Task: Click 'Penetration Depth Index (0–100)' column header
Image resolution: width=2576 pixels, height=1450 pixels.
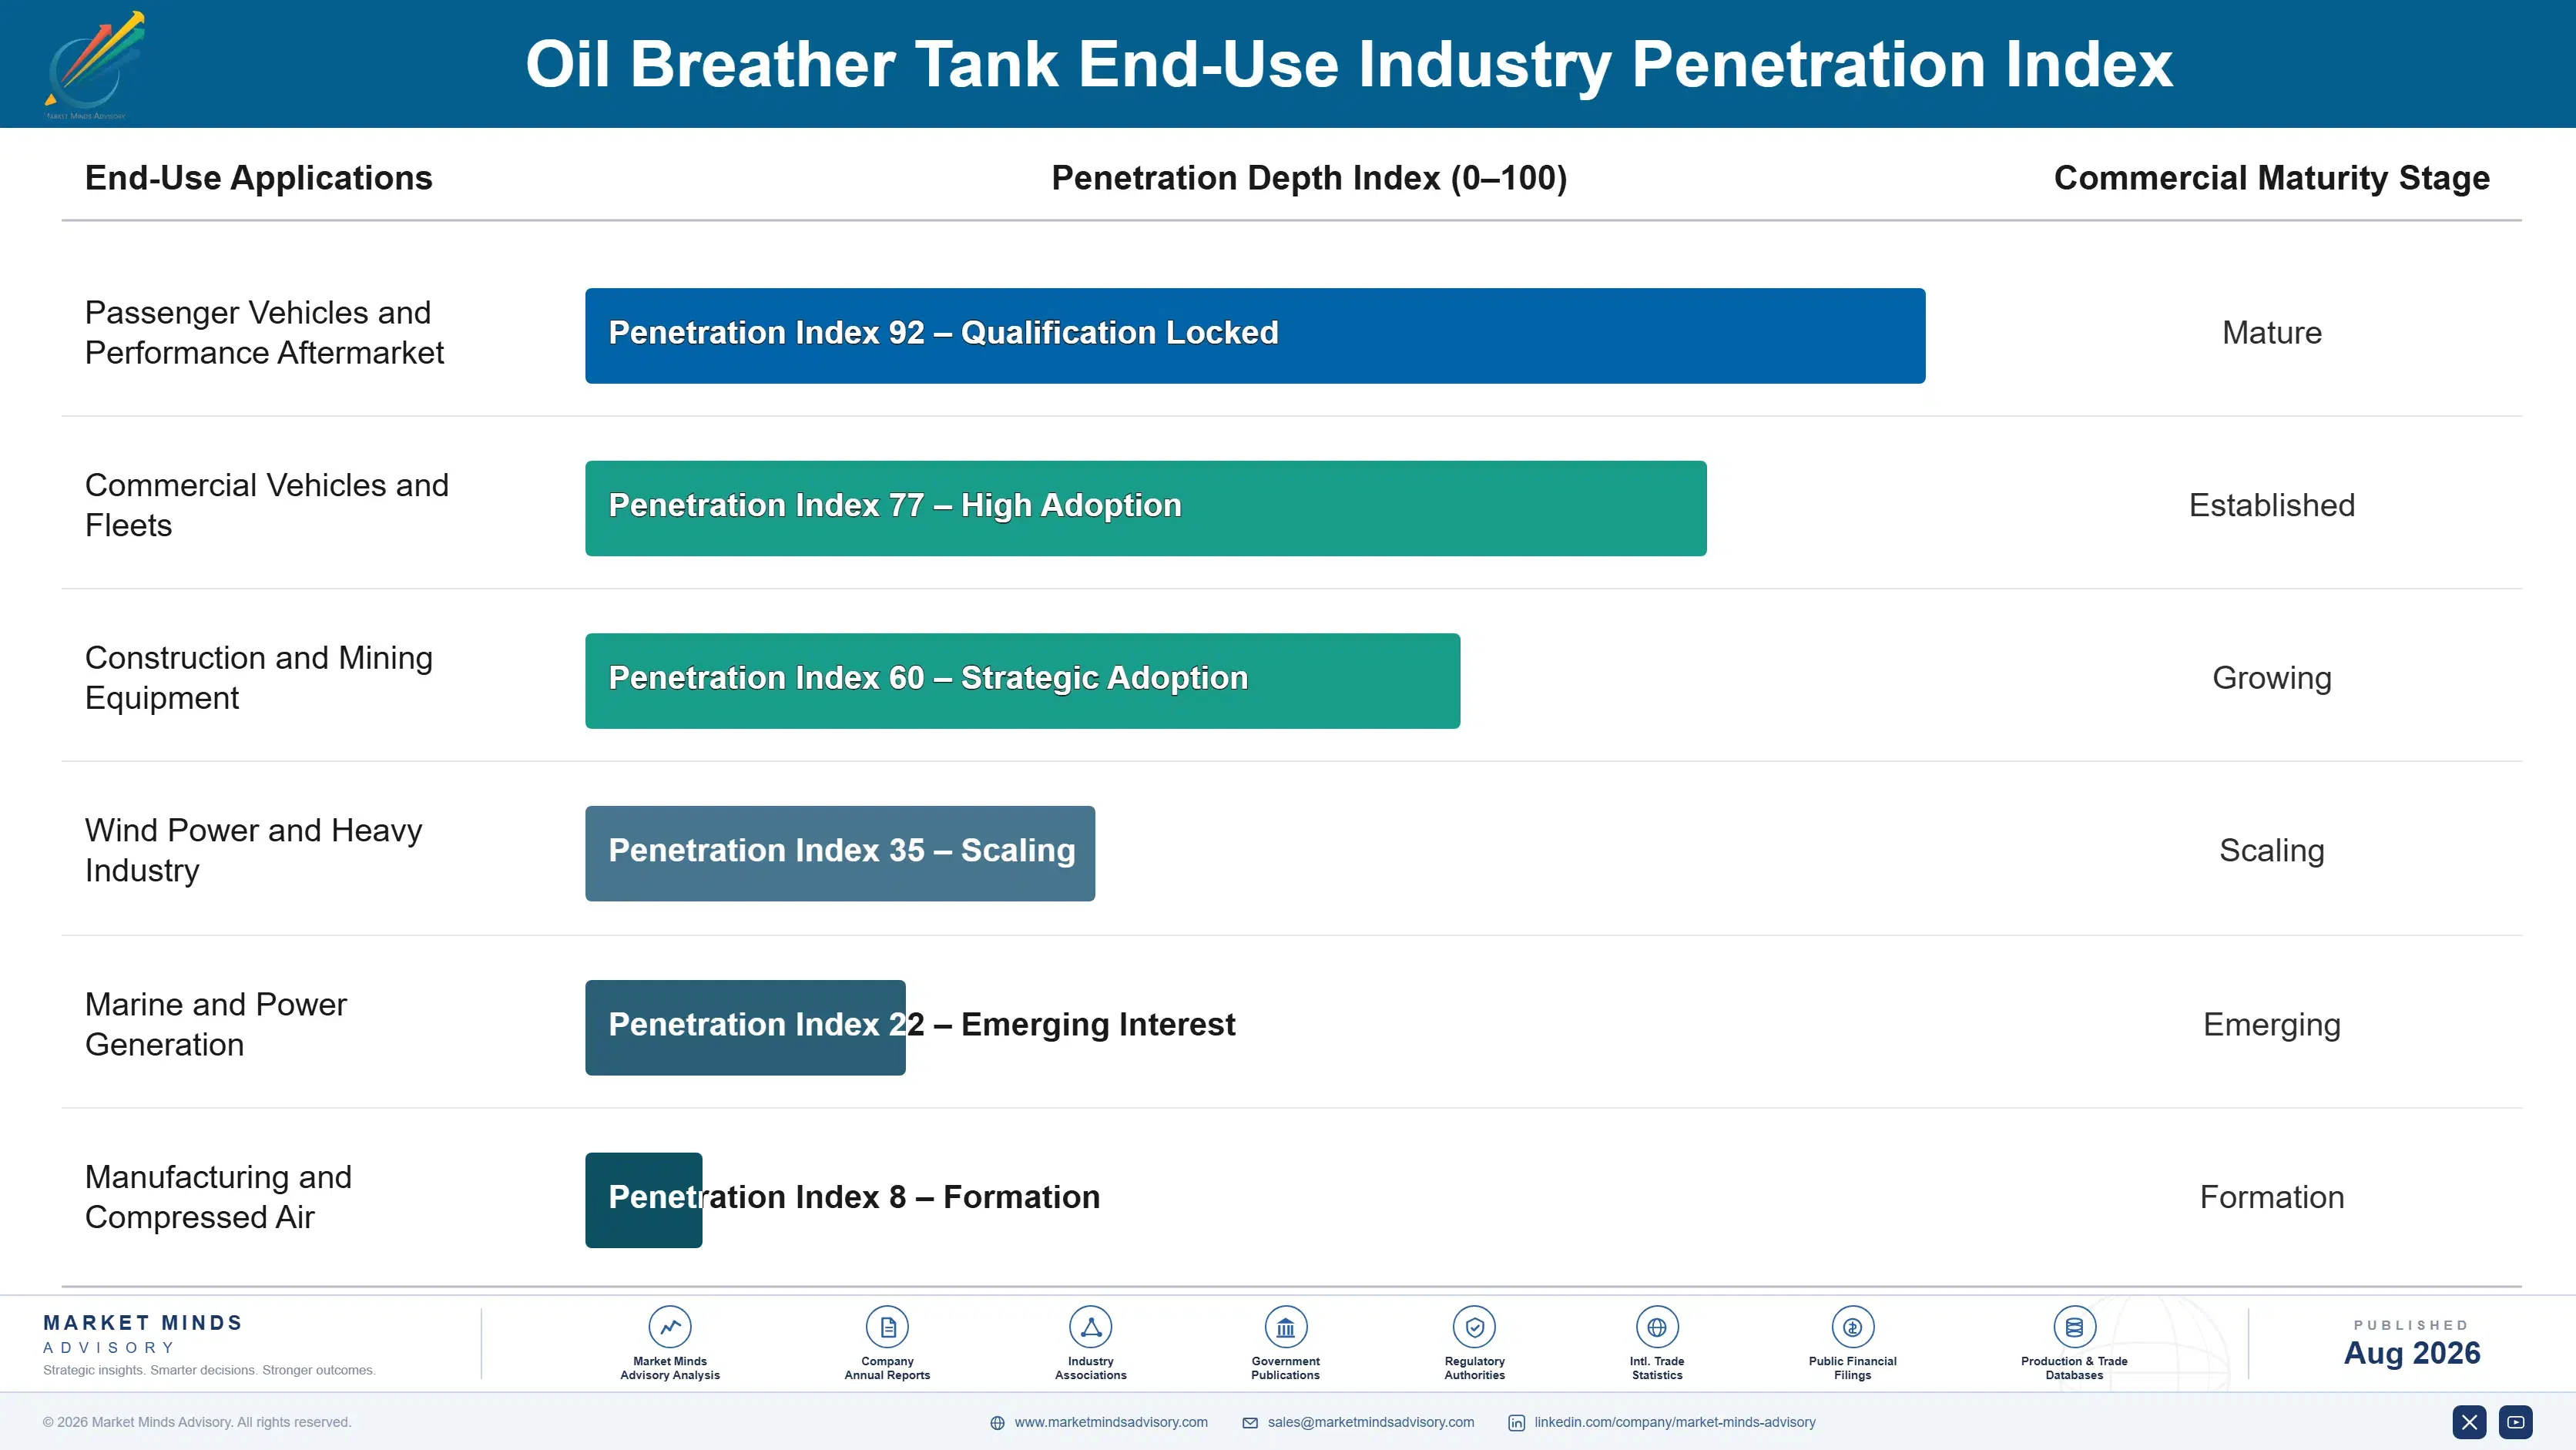Action: (1309, 178)
